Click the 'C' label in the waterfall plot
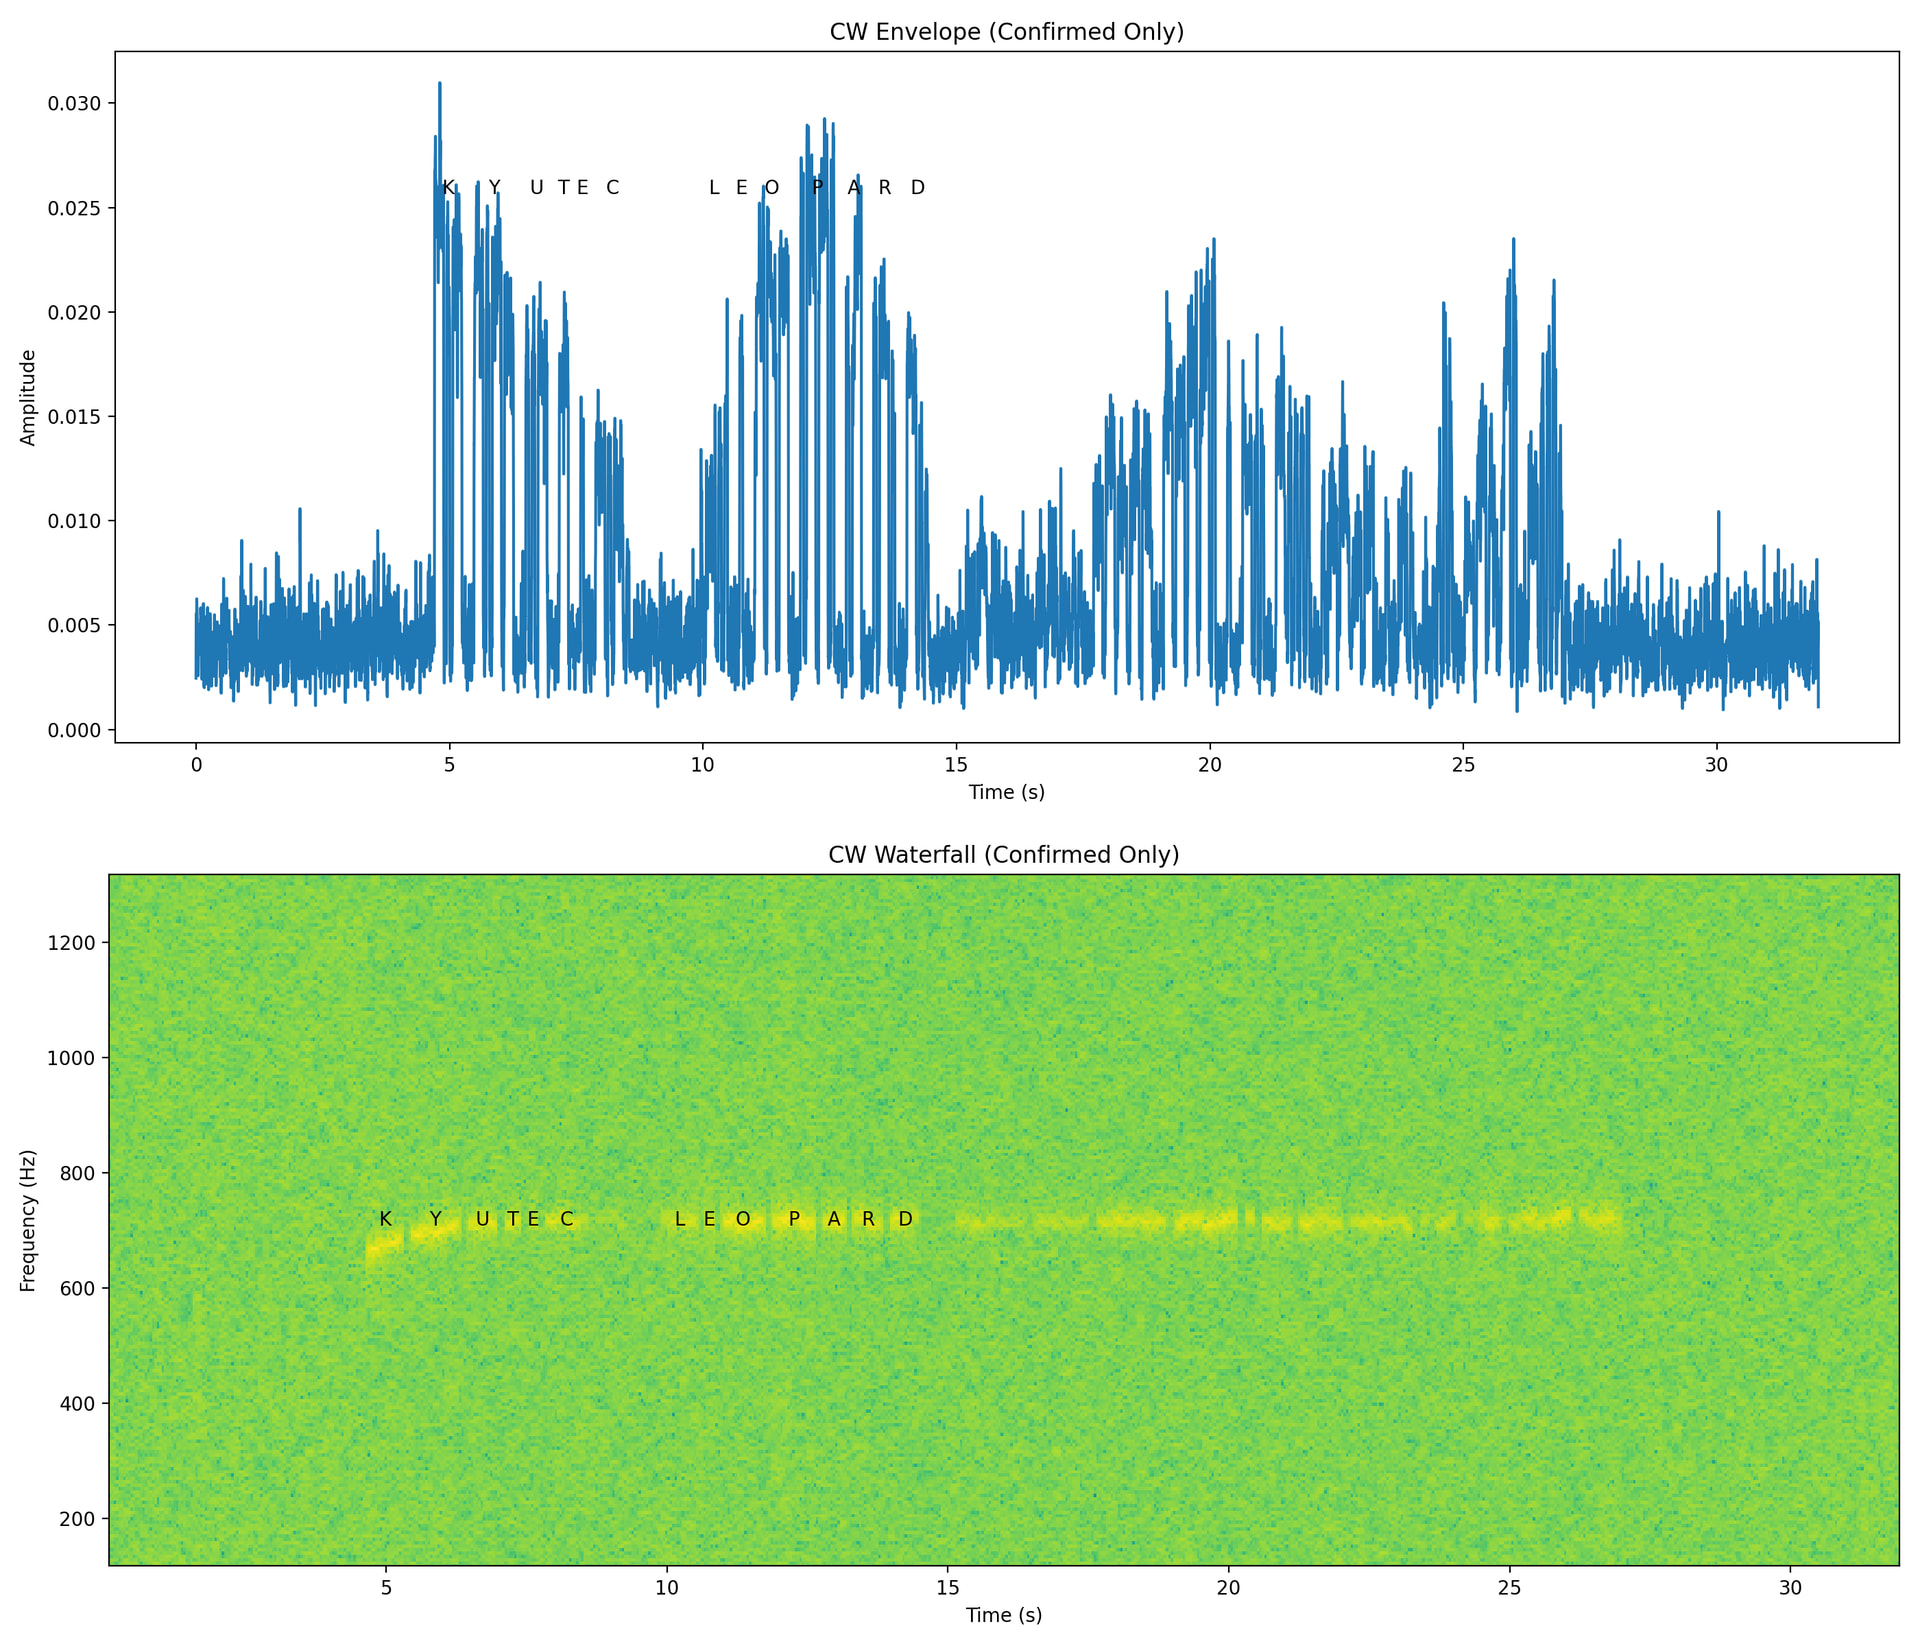1920x1646 pixels. tap(567, 1219)
